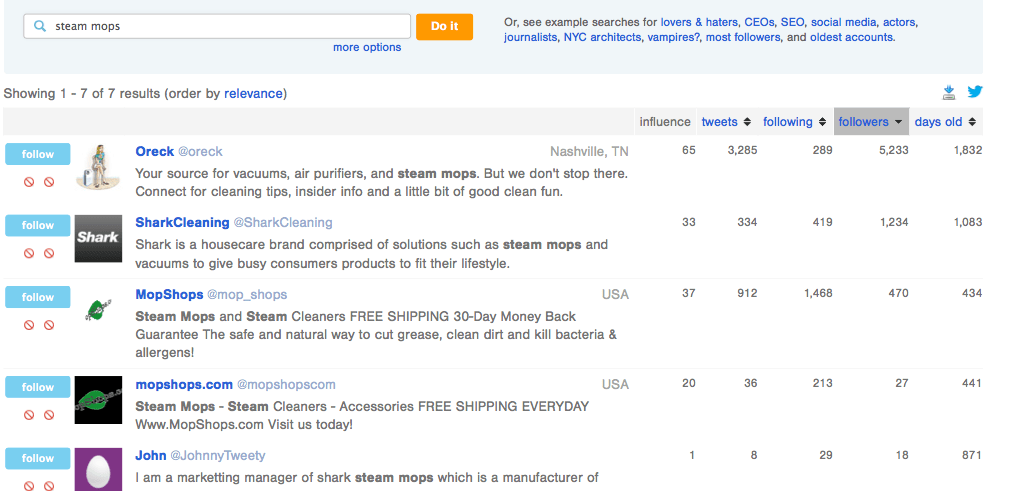Click first block icon in mopshops.com row
This screenshot has width=1028, height=491.
29,415
